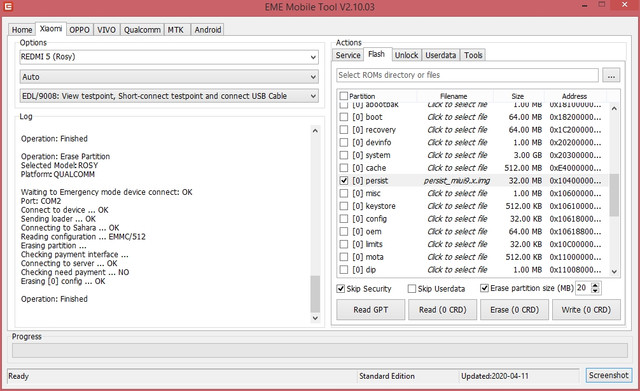
Task: Disable the Skip Security checkbox
Action: click(340, 289)
